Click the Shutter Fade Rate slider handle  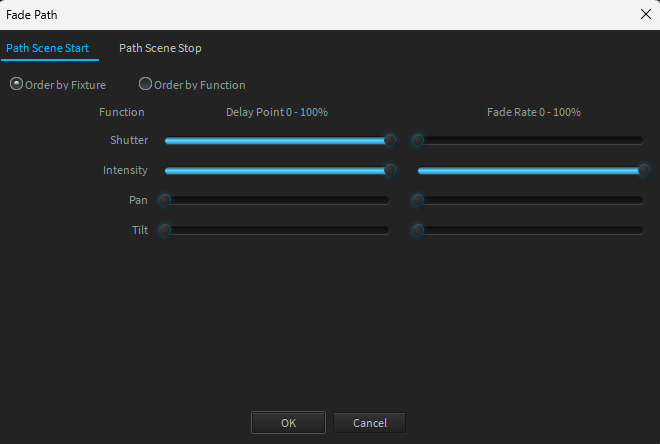(x=418, y=140)
